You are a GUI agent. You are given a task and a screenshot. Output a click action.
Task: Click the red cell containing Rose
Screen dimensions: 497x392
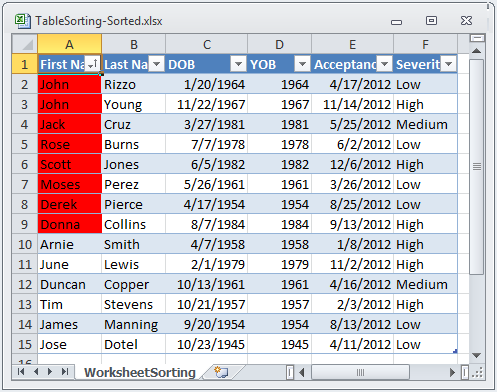coord(70,144)
